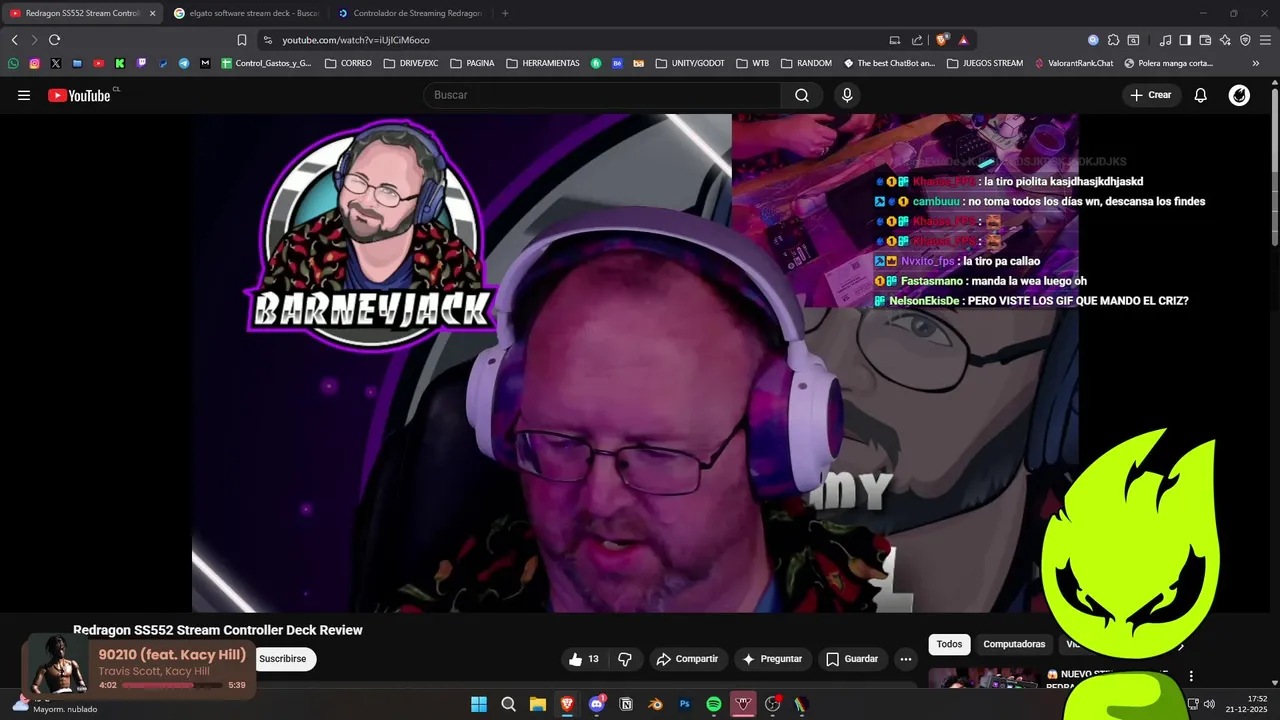Image resolution: width=1280 pixels, height=720 pixels.
Task: Like the video with thumbs up
Action: [x=583, y=659]
